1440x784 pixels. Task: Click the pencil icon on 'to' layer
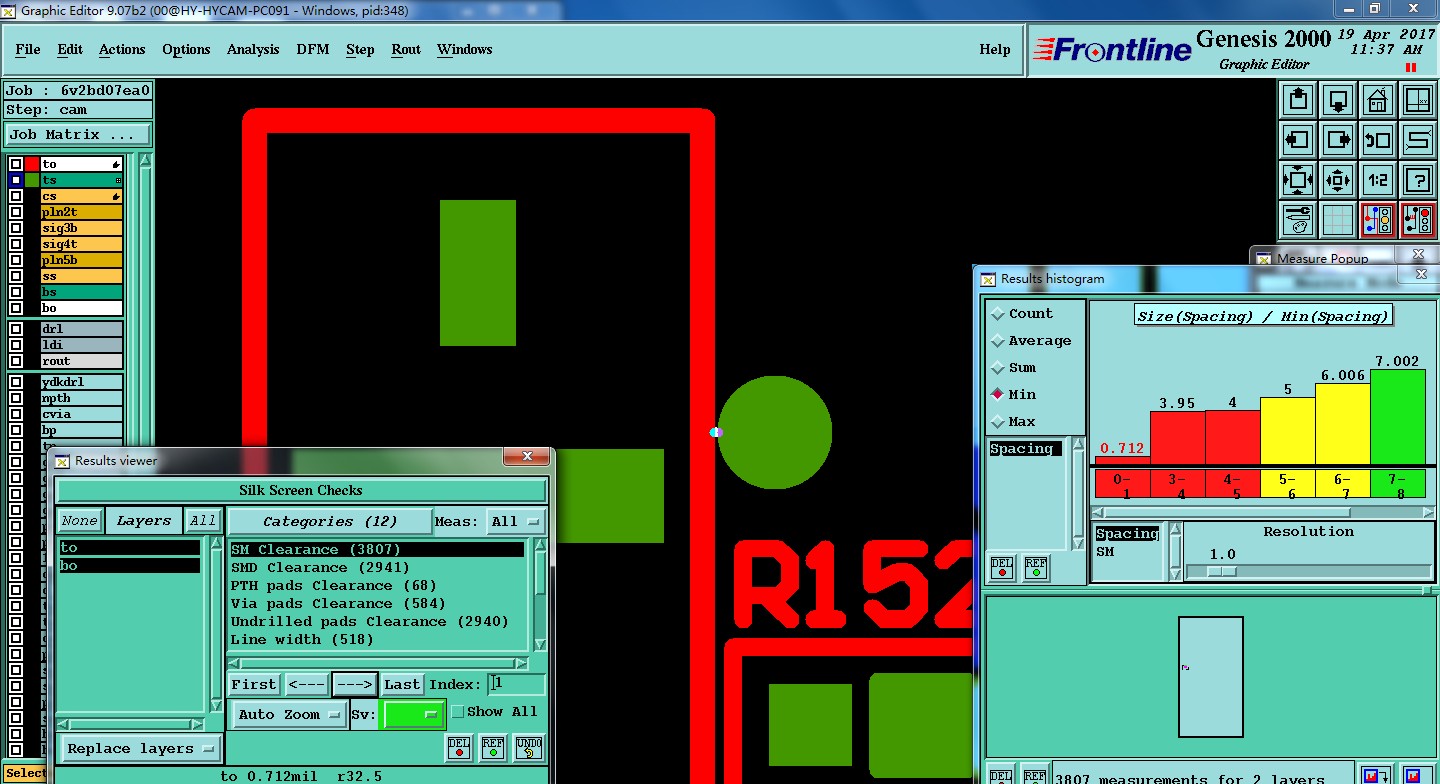pyautogui.click(x=116, y=164)
